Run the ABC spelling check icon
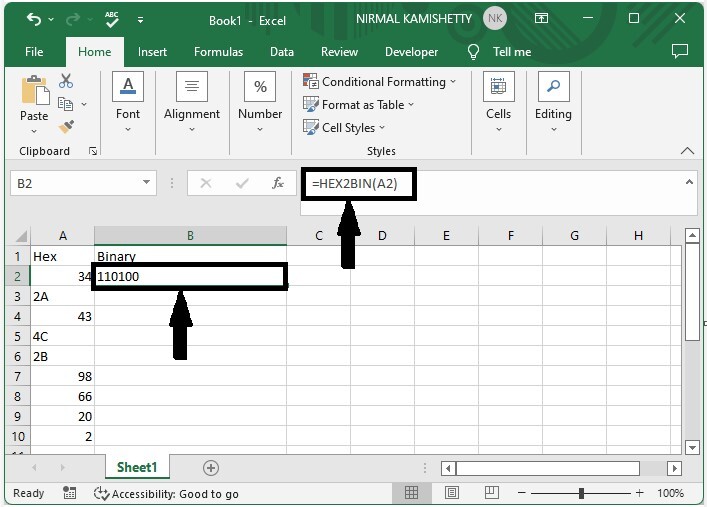This screenshot has width=707, height=507. tap(111, 19)
